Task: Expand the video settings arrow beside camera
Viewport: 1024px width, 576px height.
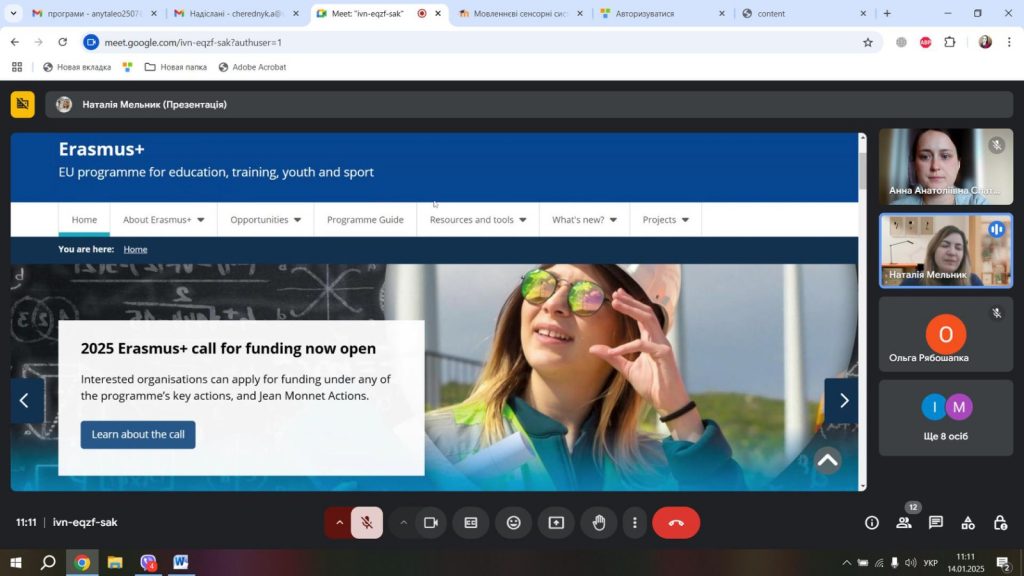Action: coord(404,522)
